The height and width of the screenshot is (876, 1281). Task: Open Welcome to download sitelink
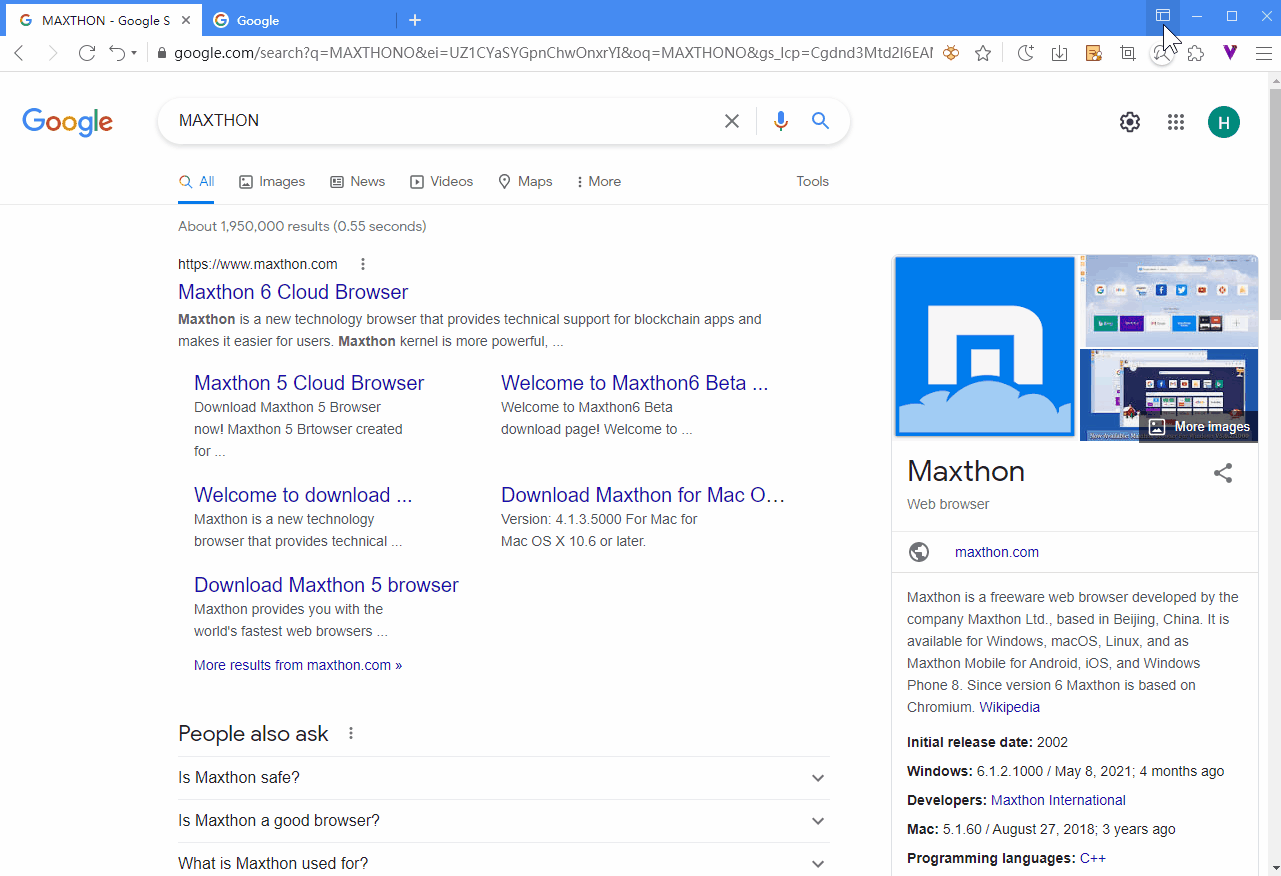coord(303,495)
